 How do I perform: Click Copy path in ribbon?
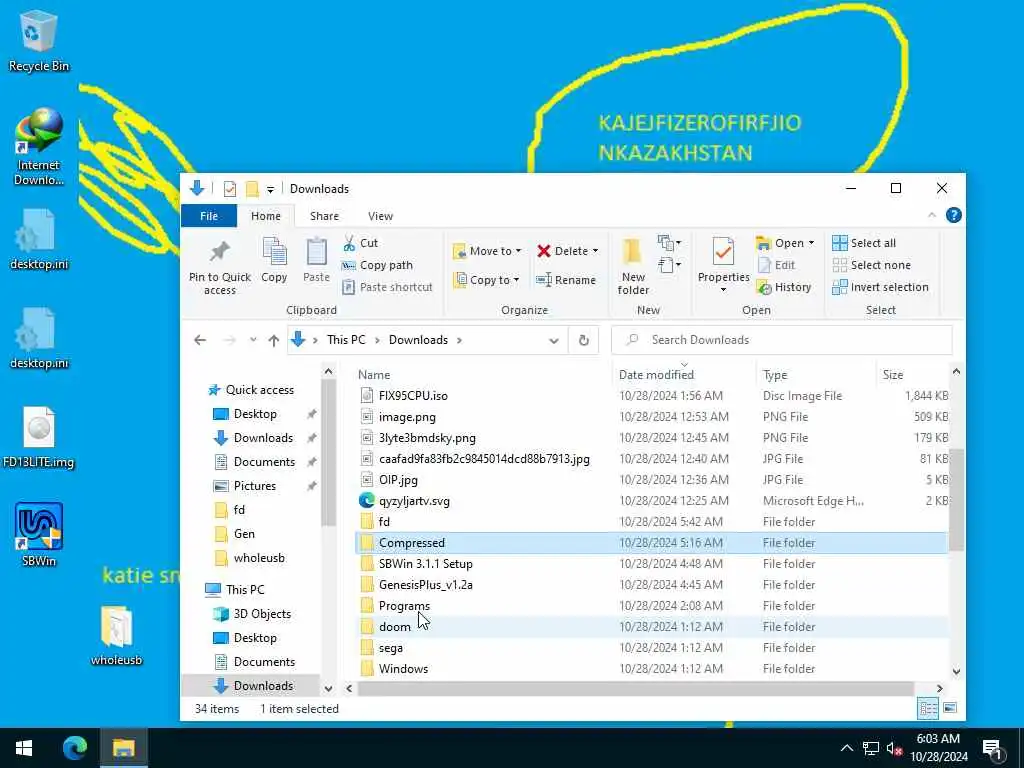pos(377,265)
